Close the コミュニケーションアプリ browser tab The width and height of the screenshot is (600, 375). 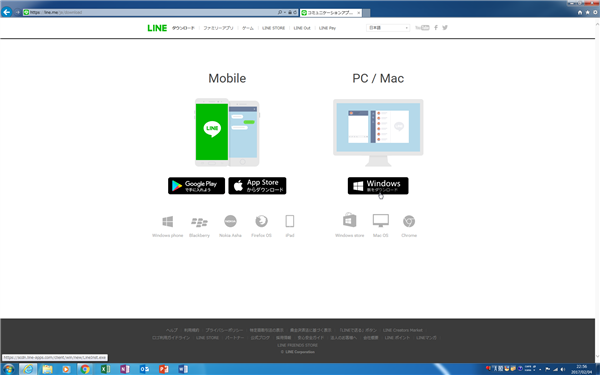click(359, 13)
